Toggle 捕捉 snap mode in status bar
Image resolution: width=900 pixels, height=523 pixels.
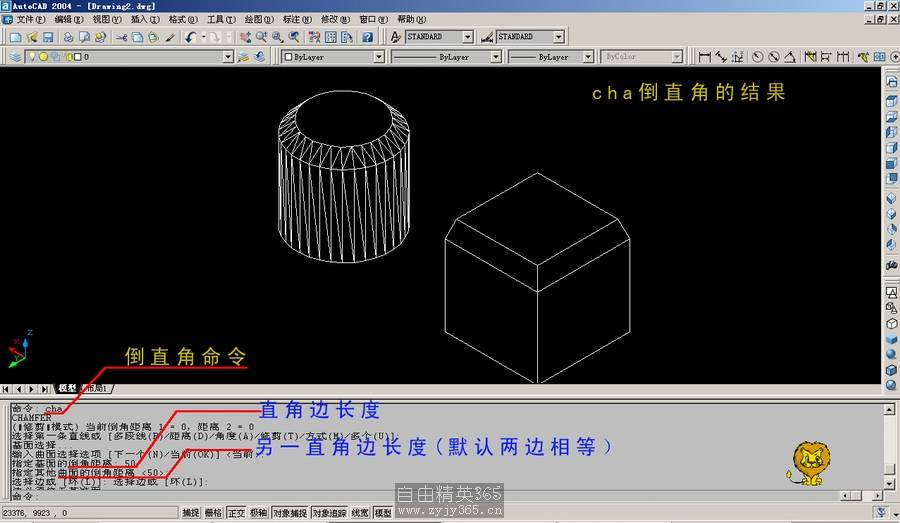pos(190,513)
